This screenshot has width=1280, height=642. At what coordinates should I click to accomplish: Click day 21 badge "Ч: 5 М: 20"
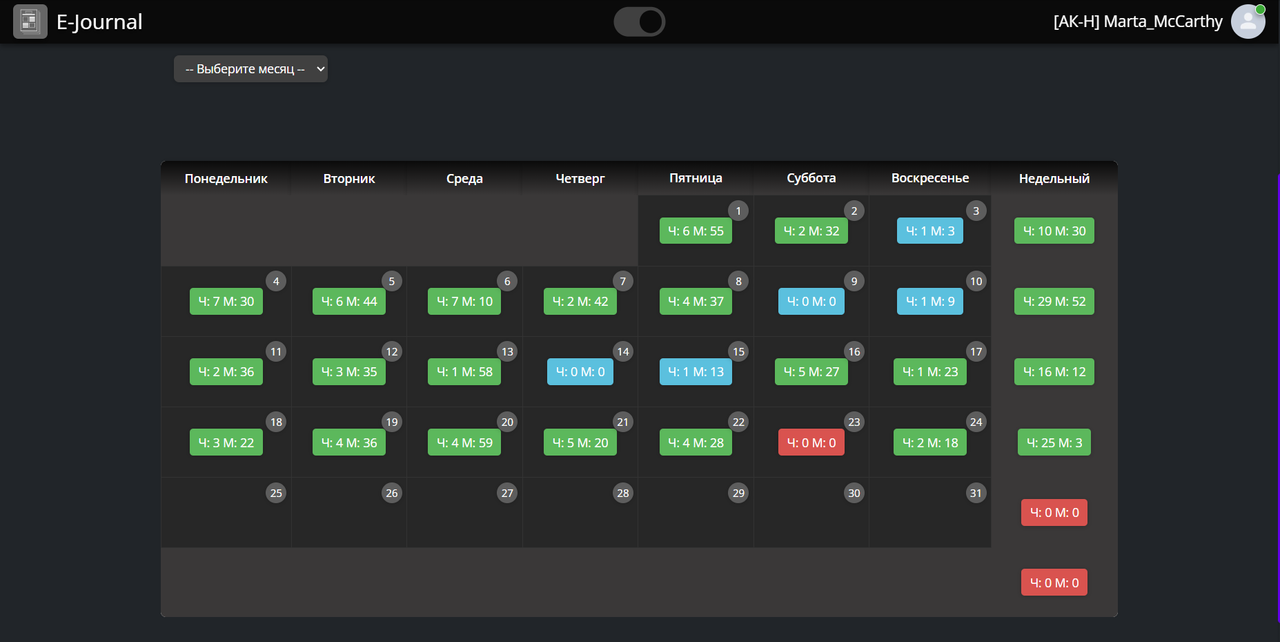[x=580, y=442]
